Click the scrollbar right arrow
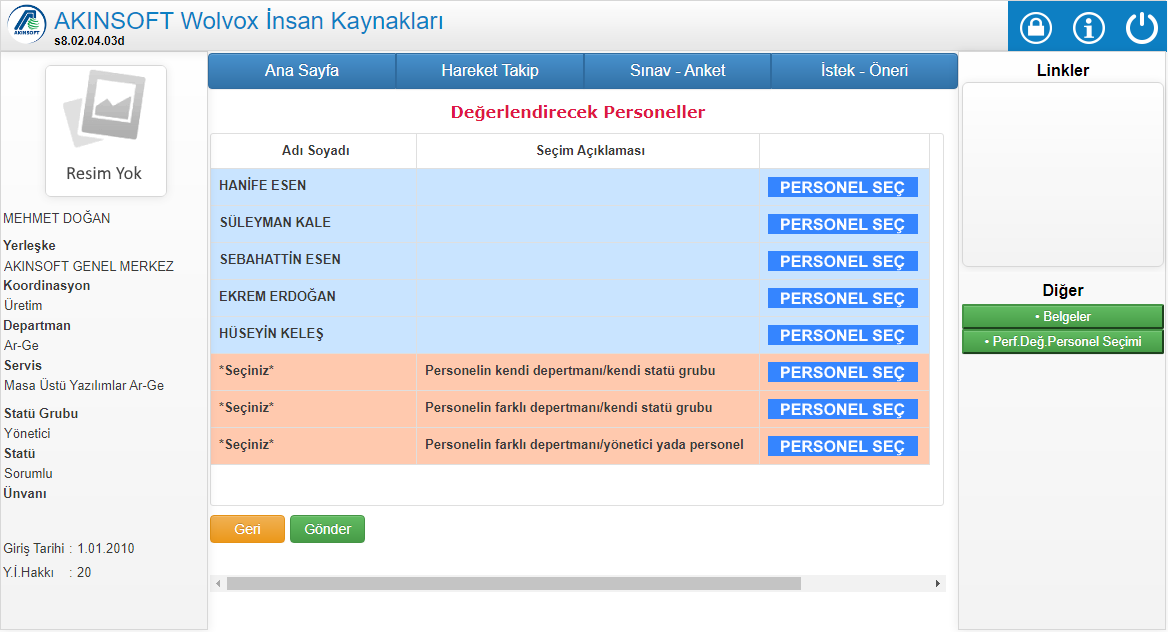The width and height of the screenshot is (1168, 632). click(x=938, y=584)
